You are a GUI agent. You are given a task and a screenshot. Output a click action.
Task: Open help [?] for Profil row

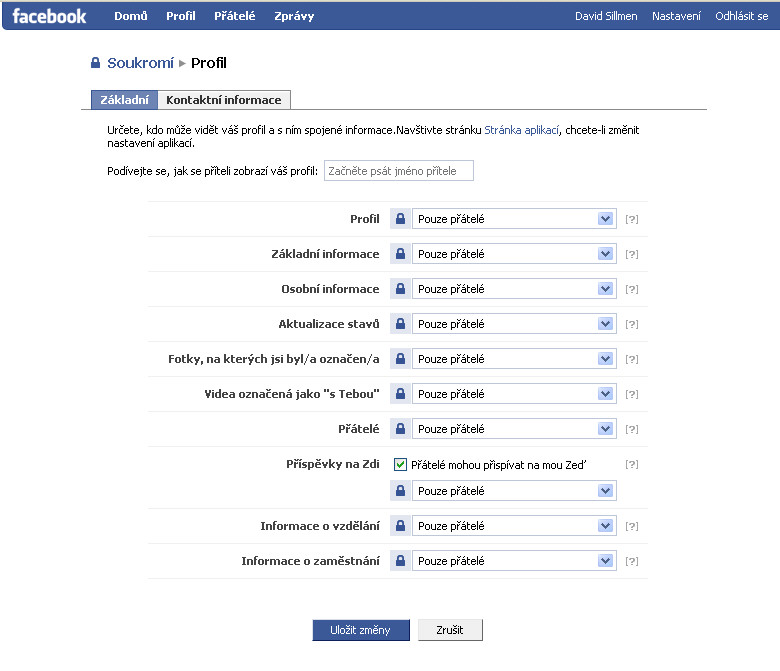point(632,219)
